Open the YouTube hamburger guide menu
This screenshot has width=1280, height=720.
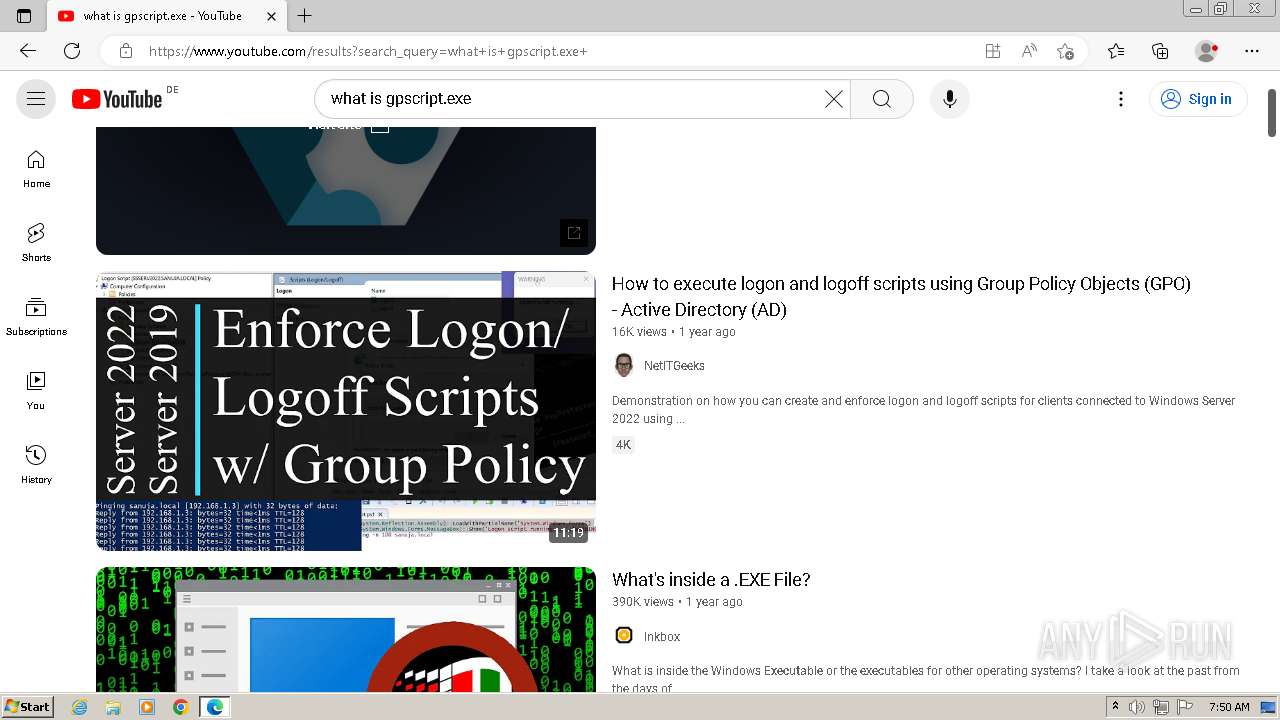(x=36, y=98)
